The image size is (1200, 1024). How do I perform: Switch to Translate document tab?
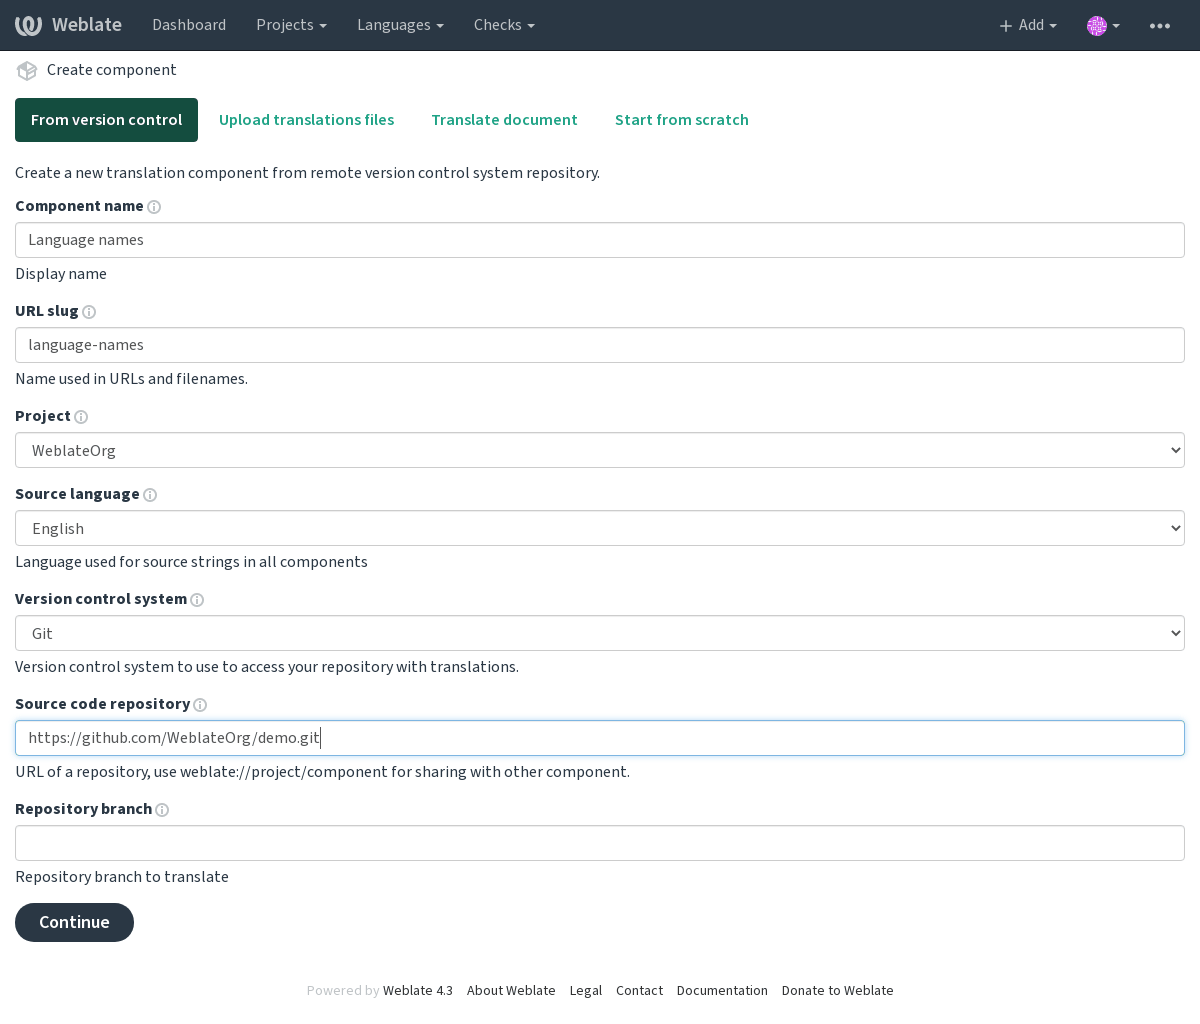point(504,120)
